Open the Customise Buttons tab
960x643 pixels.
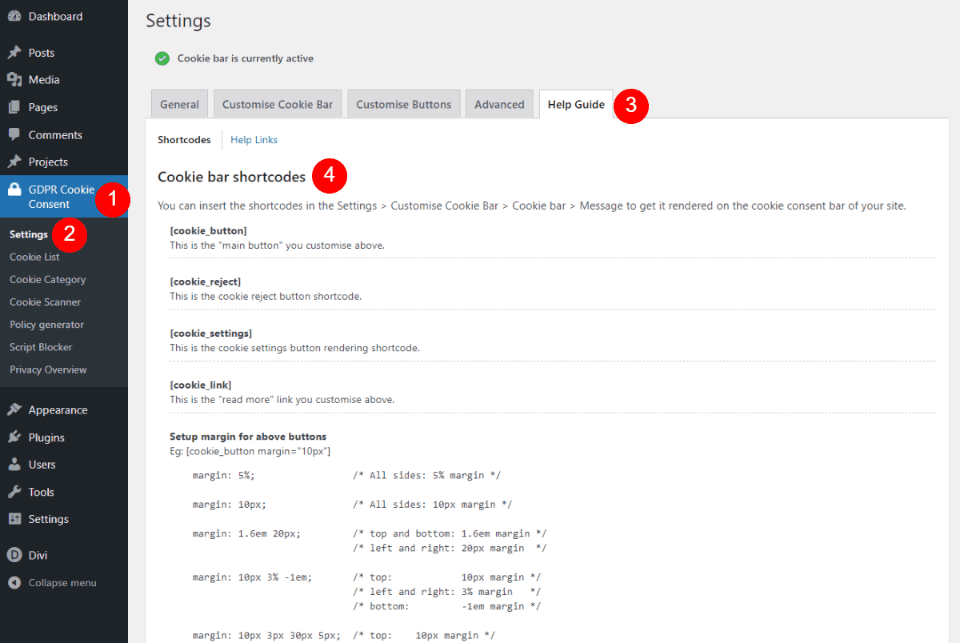tap(403, 104)
